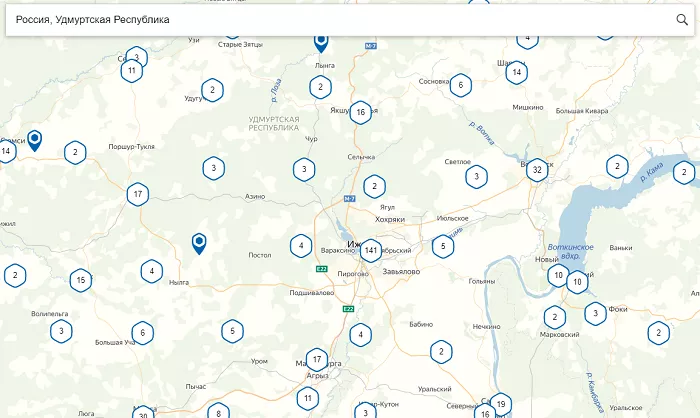
Task: Open the 6 cluster near Сосновка
Action: click(460, 85)
